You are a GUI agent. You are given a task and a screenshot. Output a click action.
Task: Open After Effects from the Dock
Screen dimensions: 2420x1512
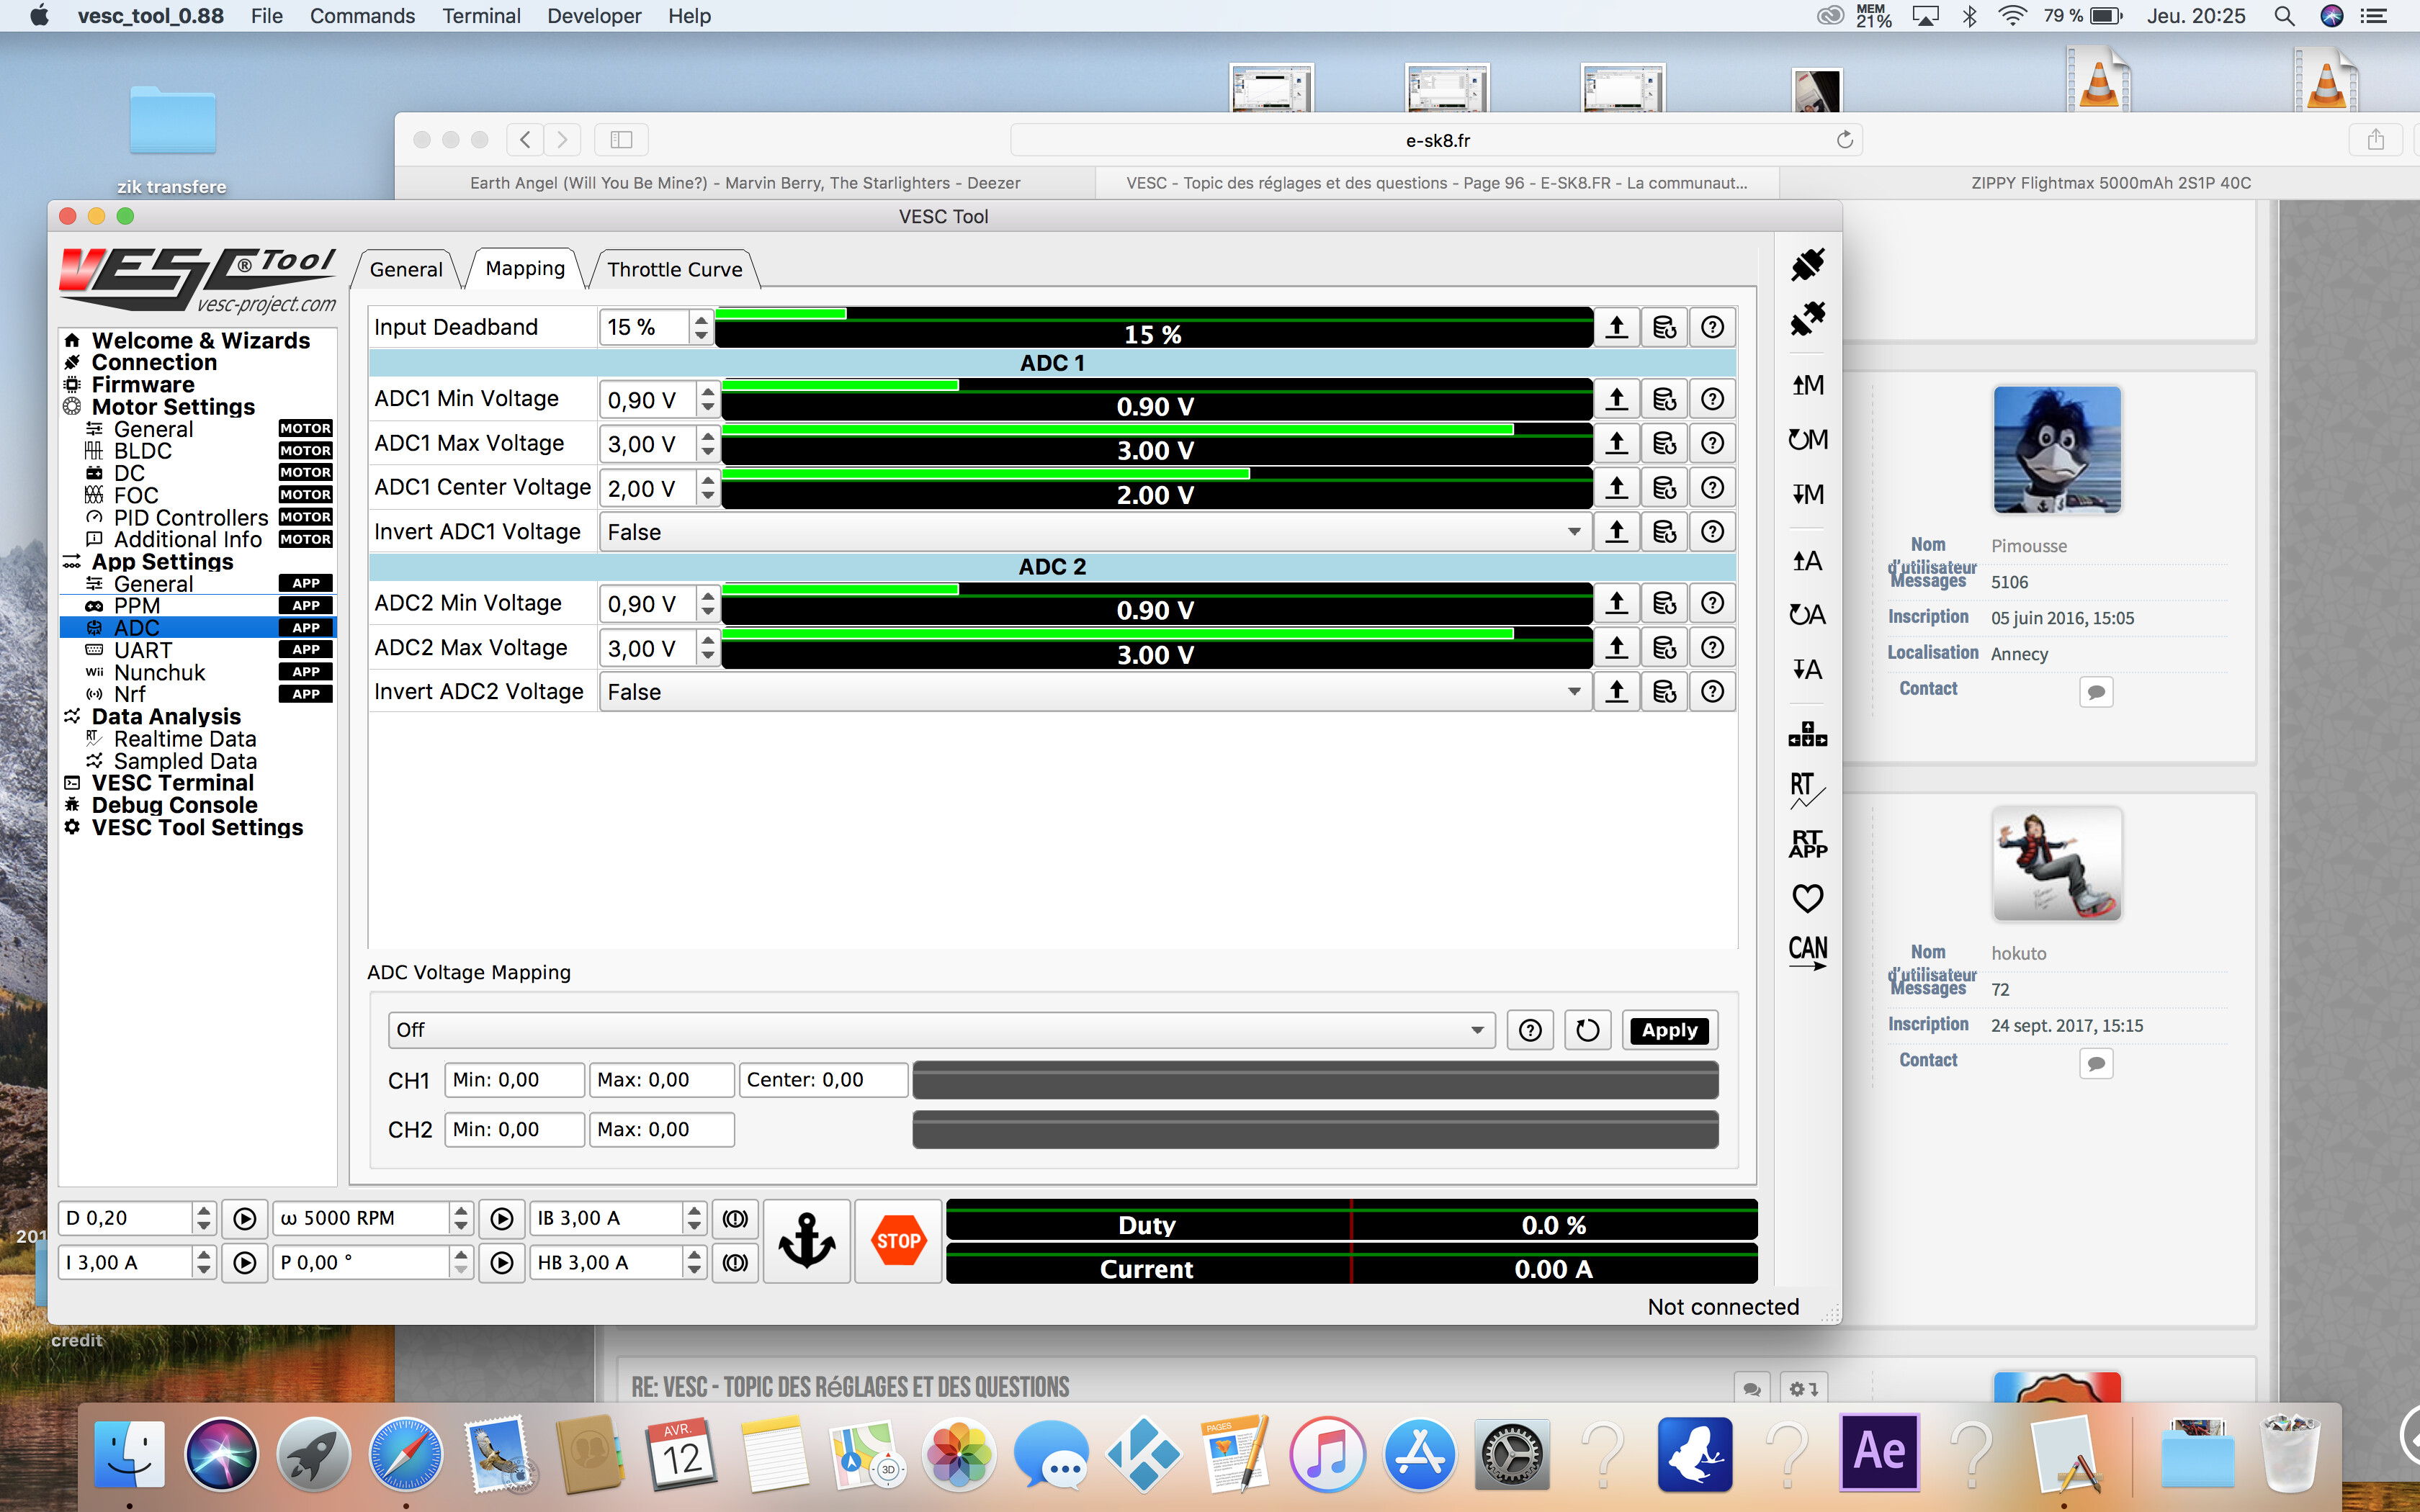click(1879, 1454)
